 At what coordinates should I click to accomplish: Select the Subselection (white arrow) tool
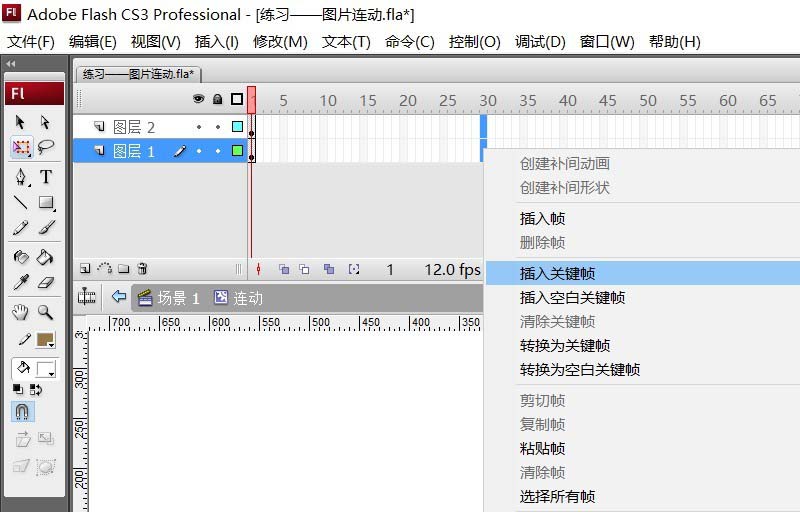point(45,122)
